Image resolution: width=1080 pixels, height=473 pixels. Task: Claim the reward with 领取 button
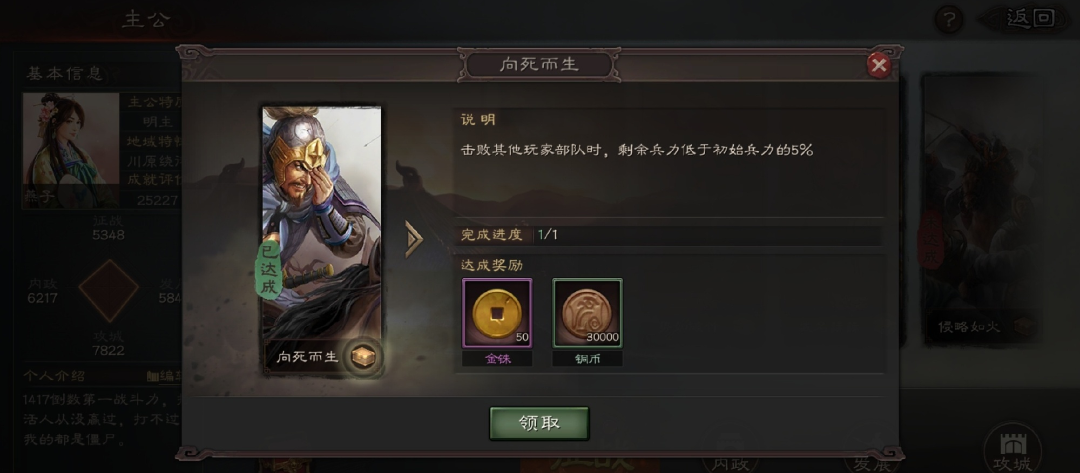click(539, 423)
